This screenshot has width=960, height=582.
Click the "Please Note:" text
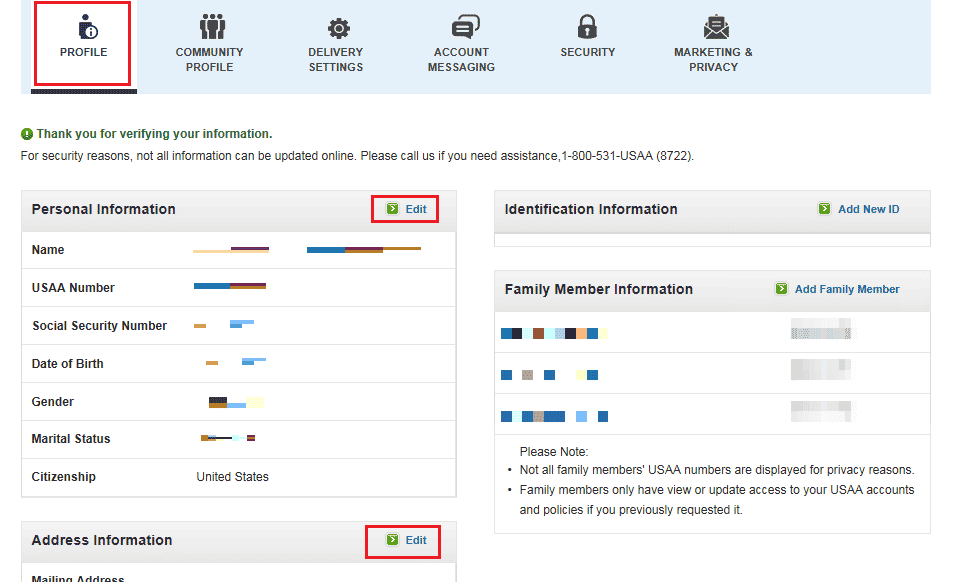click(553, 452)
